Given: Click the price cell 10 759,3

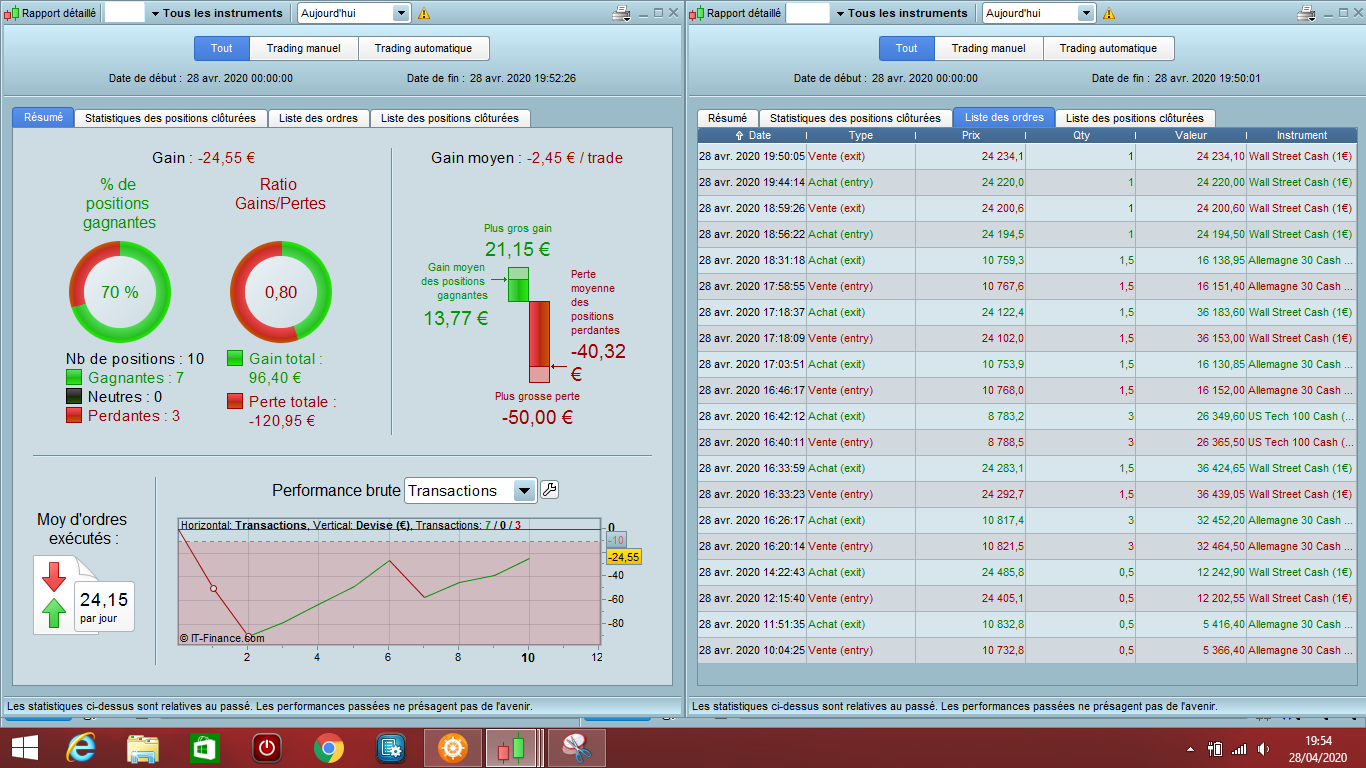Looking at the screenshot, I should (x=970, y=260).
